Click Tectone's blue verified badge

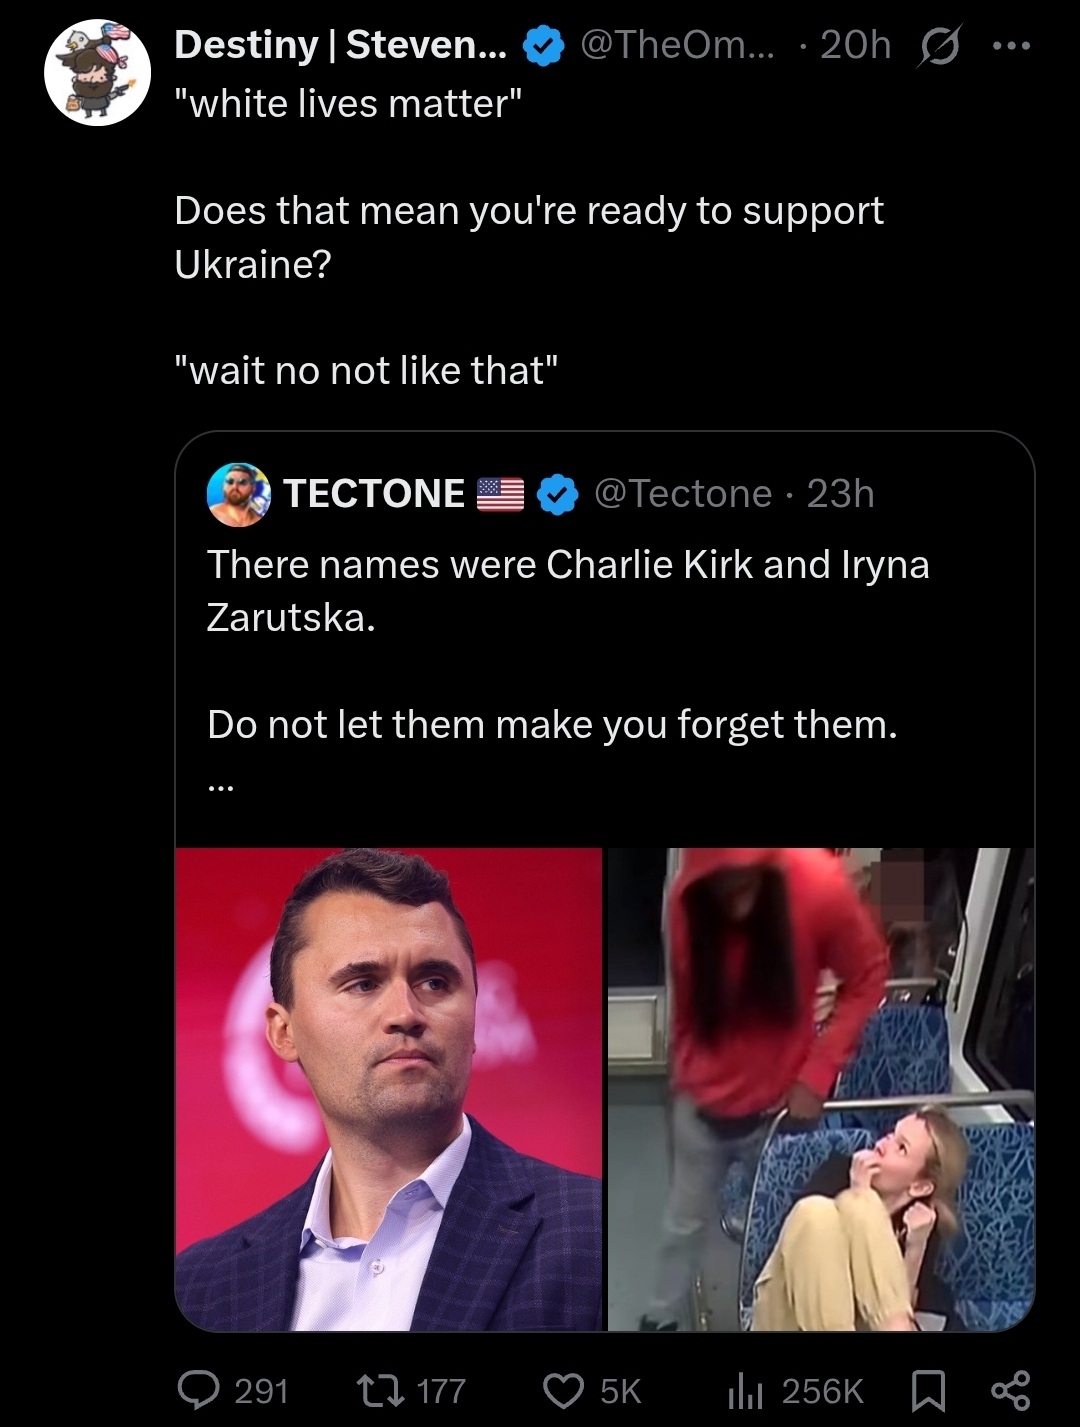(558, 494)
